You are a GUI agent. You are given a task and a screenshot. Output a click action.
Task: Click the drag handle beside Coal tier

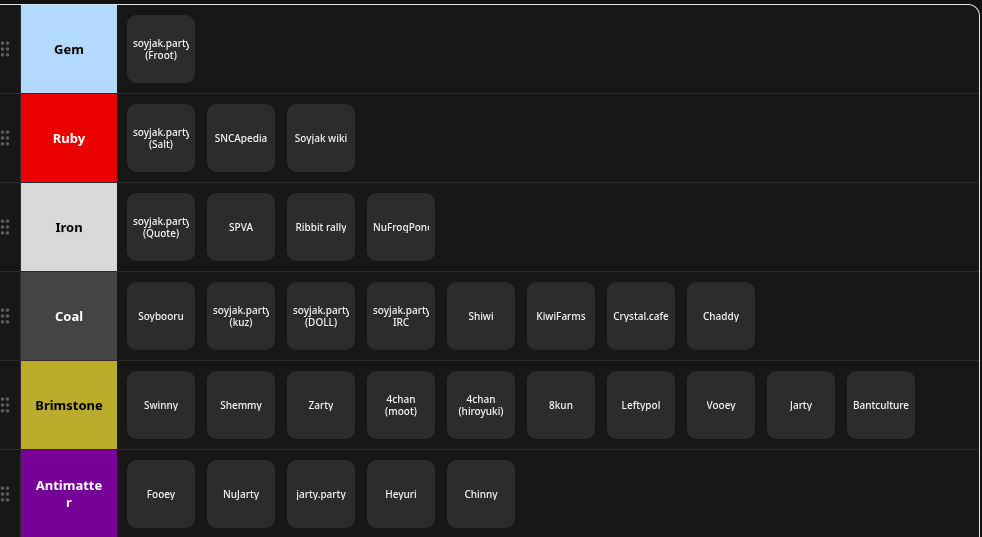pos(5,316)
